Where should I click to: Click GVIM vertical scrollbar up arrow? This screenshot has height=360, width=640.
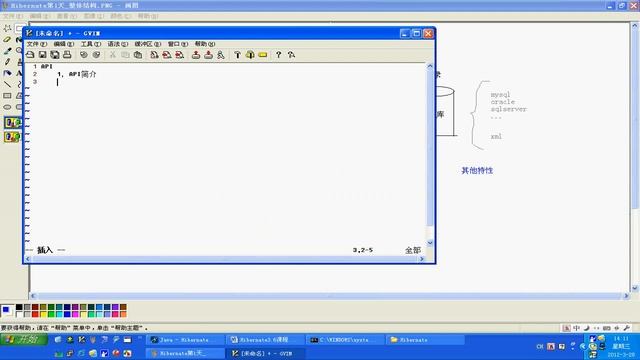pyautogui.click(x=430, y=66)
